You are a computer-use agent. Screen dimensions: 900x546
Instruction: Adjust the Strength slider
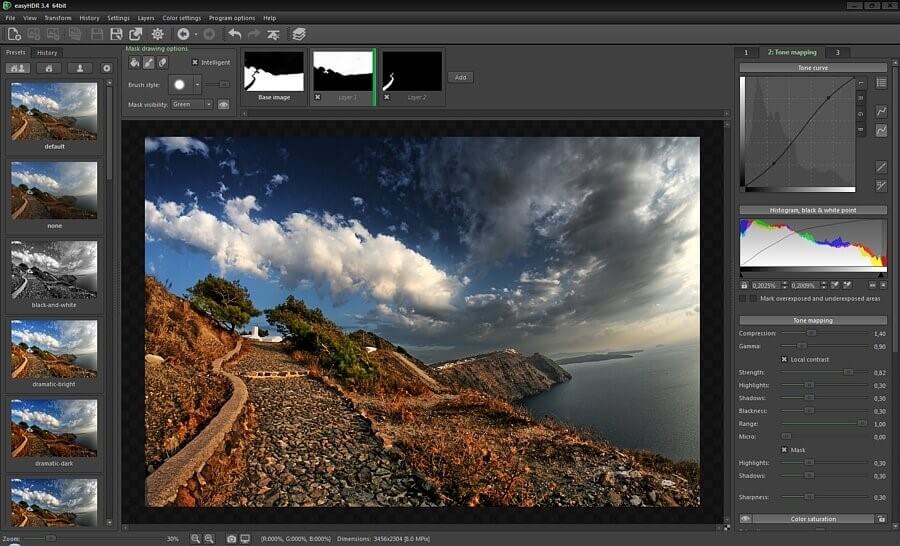[825, 373]
